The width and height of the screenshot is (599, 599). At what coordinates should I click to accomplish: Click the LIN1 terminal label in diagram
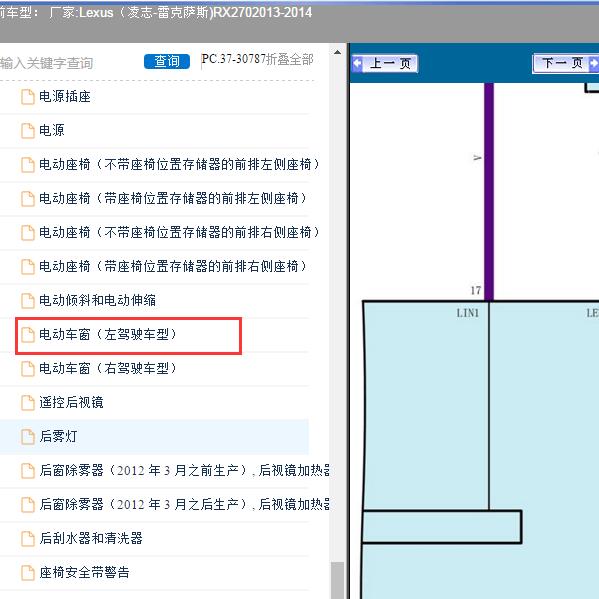pos(468,313)
